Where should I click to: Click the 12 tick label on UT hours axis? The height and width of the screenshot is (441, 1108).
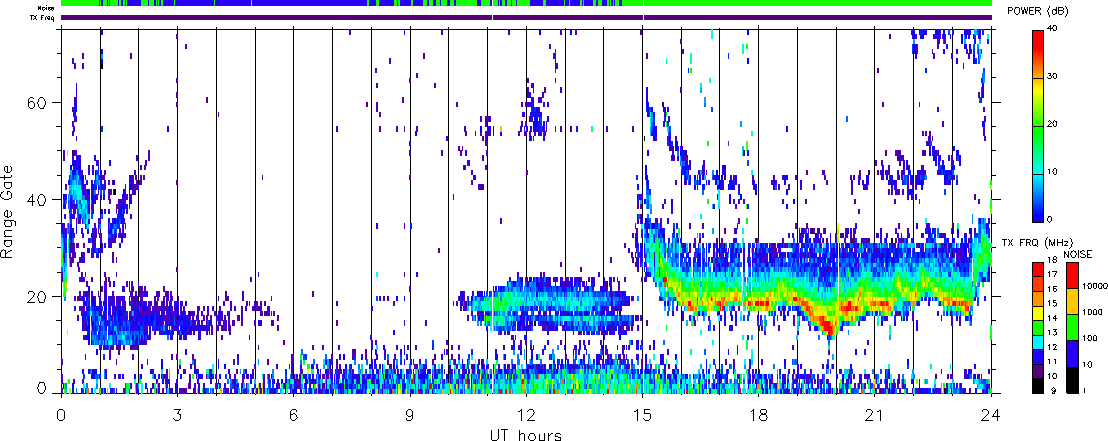tap(526, 414)
